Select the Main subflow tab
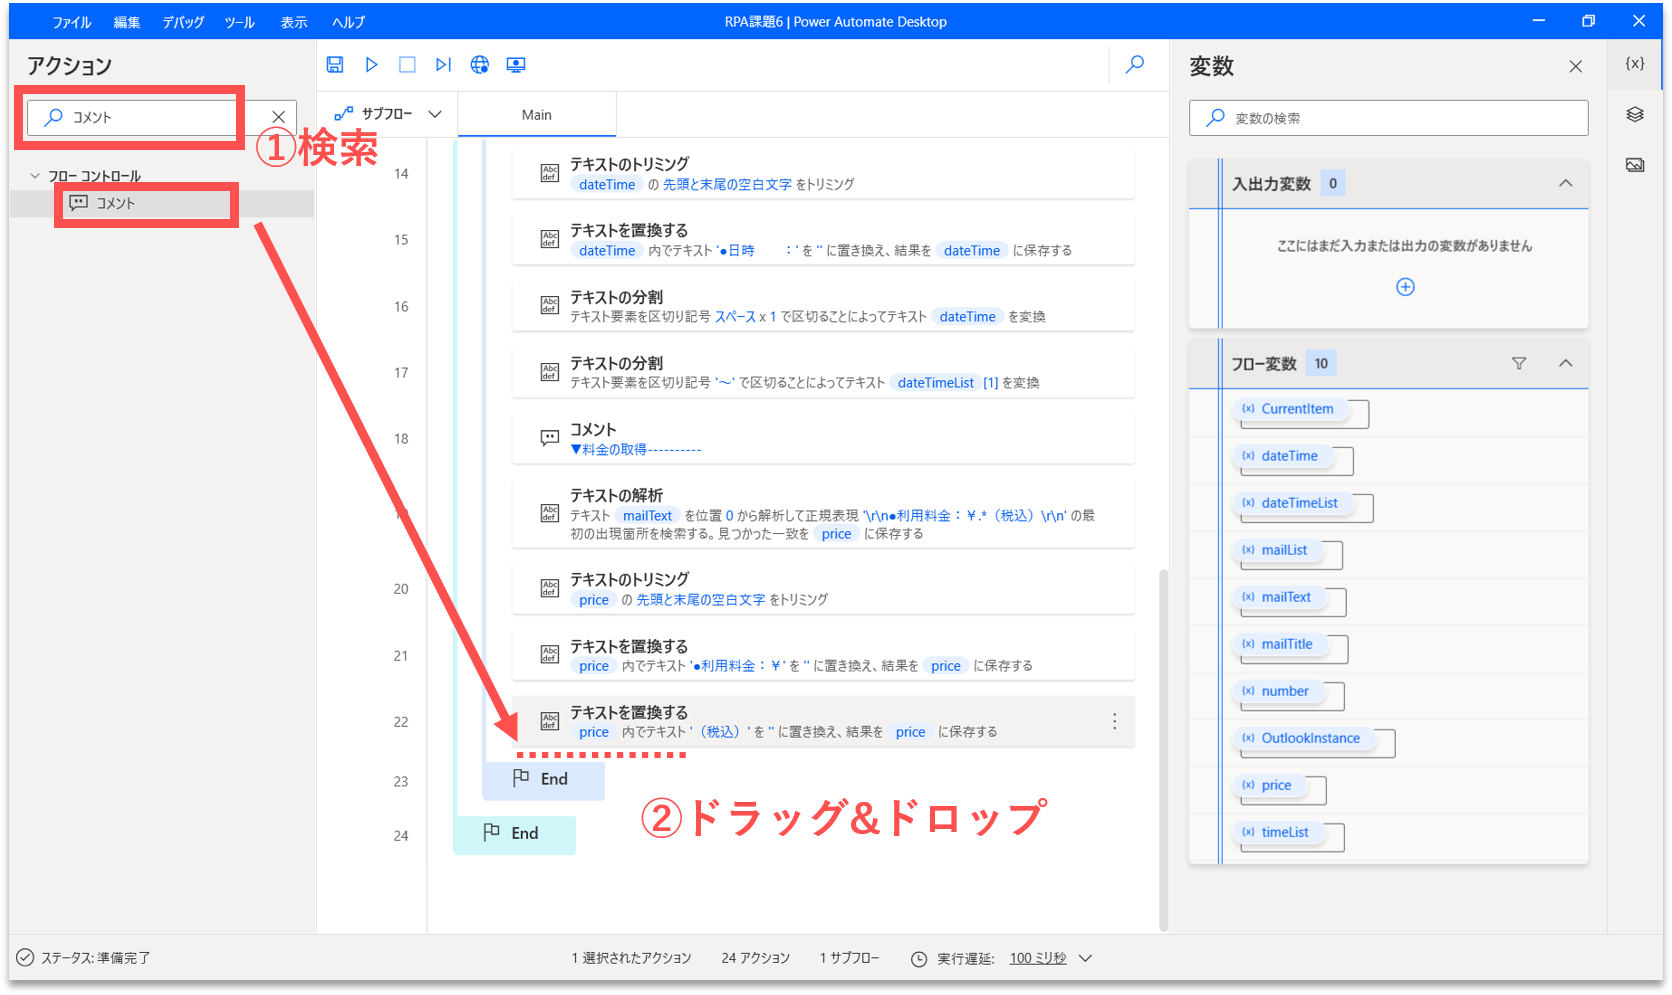1672x995 pixels. click(536, 115)
